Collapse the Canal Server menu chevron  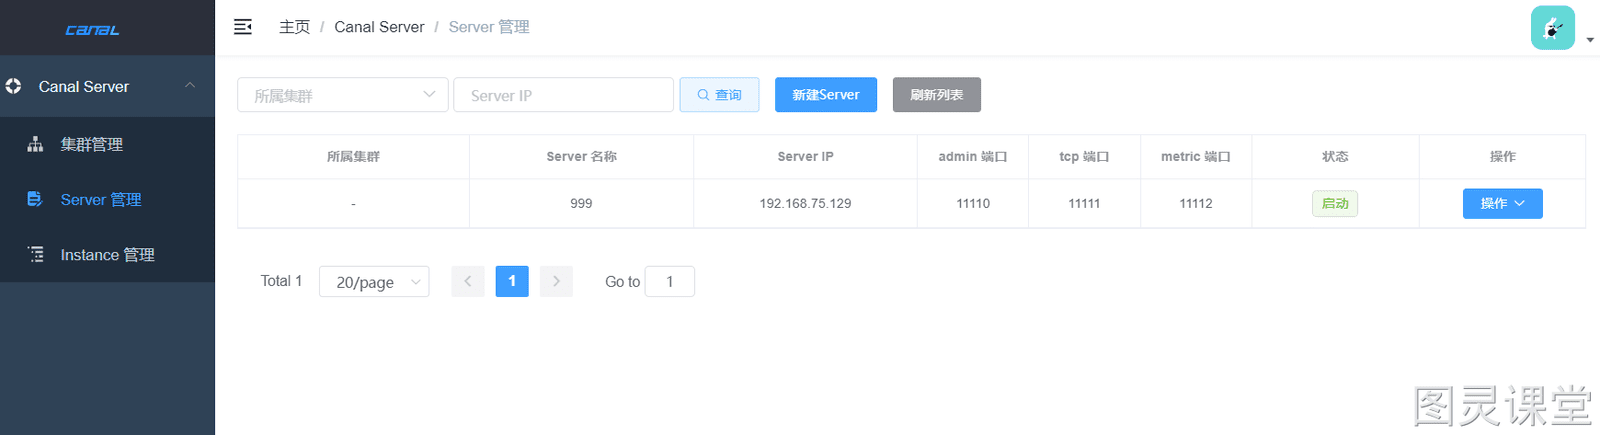coord(190,86)
